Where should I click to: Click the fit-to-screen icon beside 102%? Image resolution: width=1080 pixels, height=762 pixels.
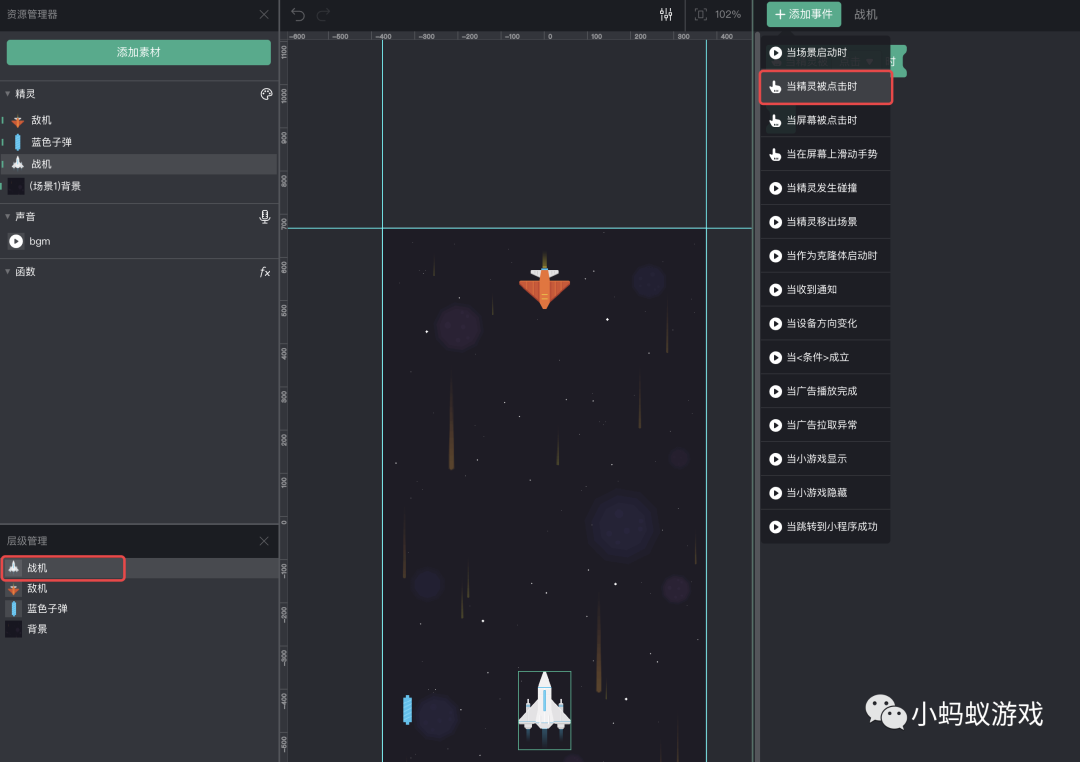[700, 14]
